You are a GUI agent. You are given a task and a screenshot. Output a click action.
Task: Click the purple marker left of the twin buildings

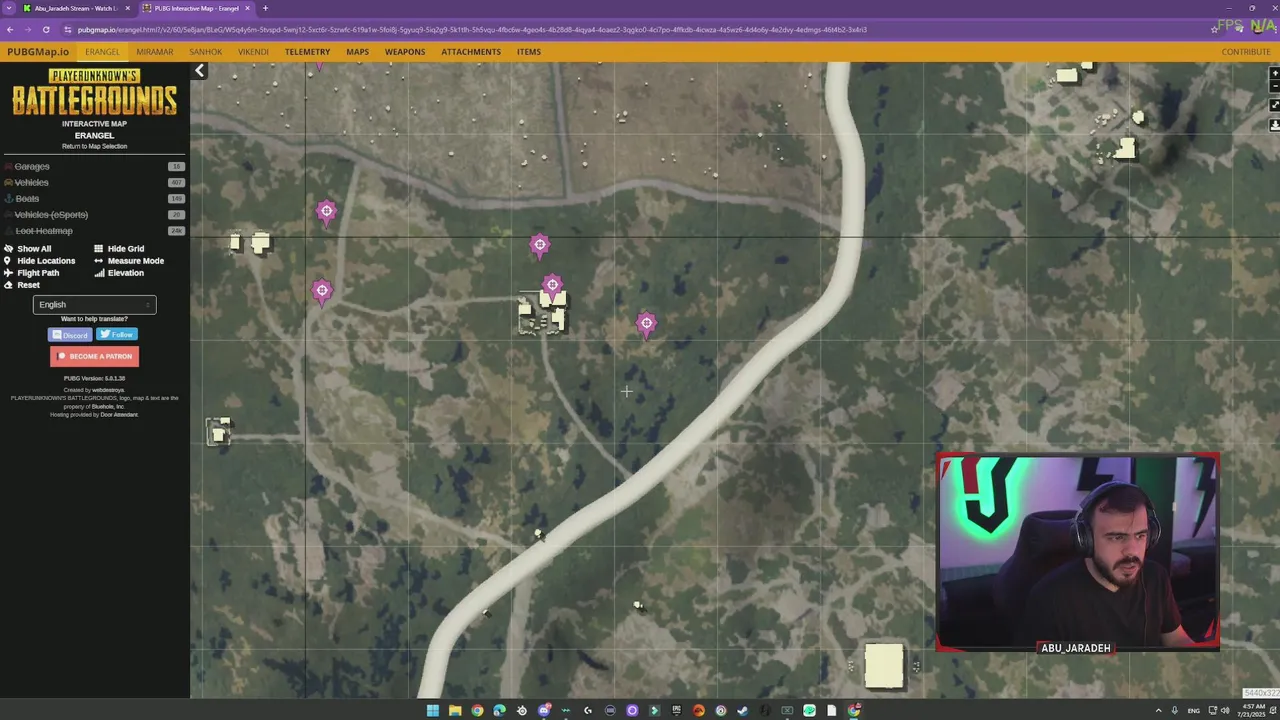pos(326,211)
